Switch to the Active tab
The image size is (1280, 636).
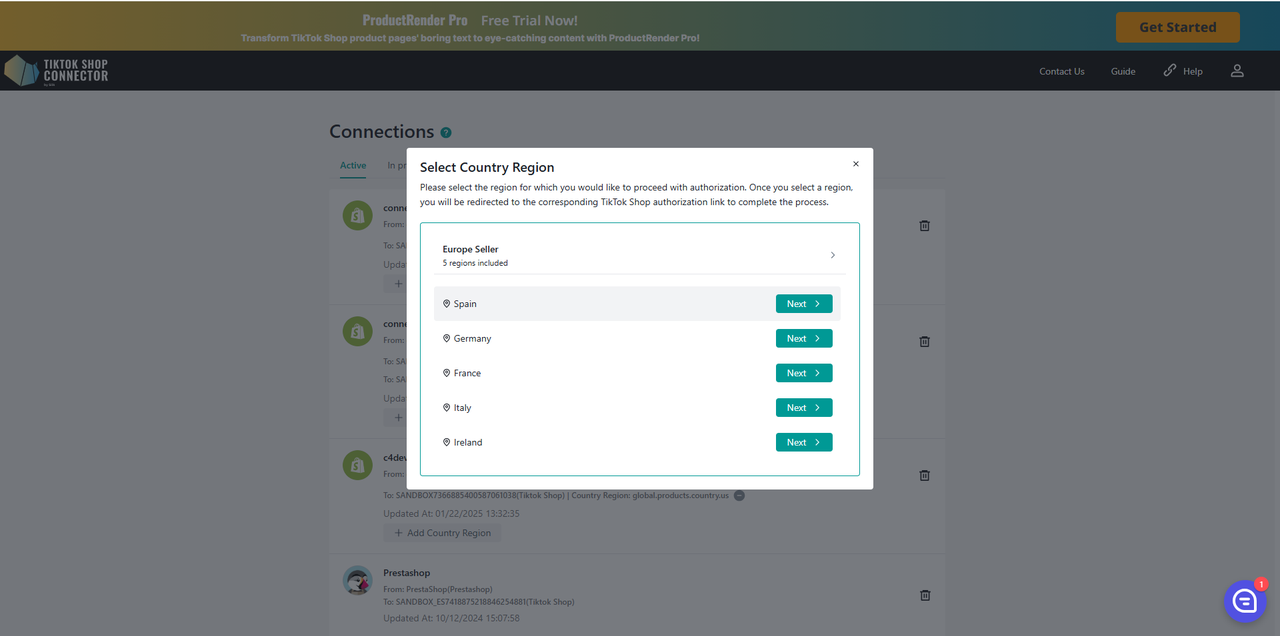[353, 166]
